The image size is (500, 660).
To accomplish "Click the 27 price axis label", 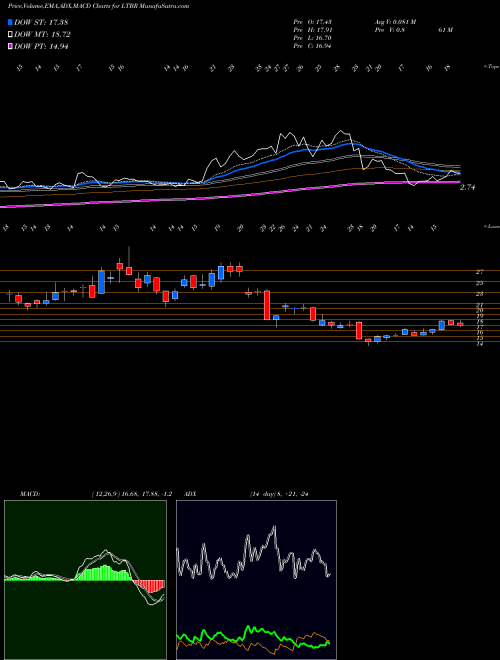I will coord(479,272).
